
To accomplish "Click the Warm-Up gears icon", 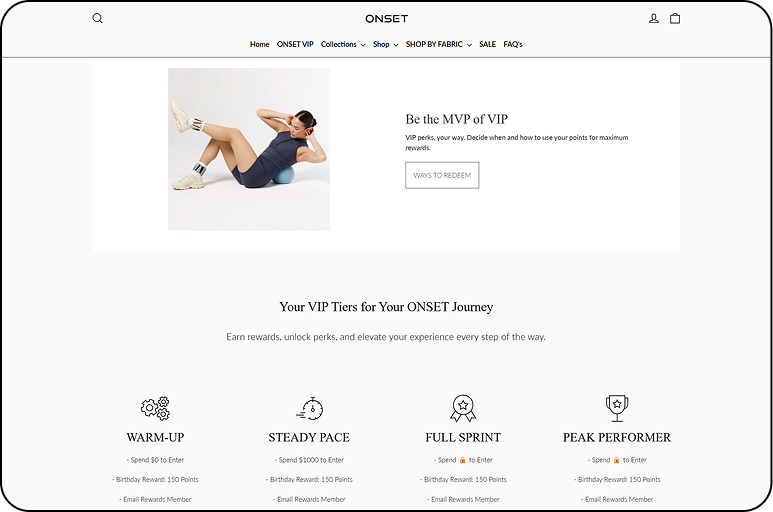I will point(155,408).
